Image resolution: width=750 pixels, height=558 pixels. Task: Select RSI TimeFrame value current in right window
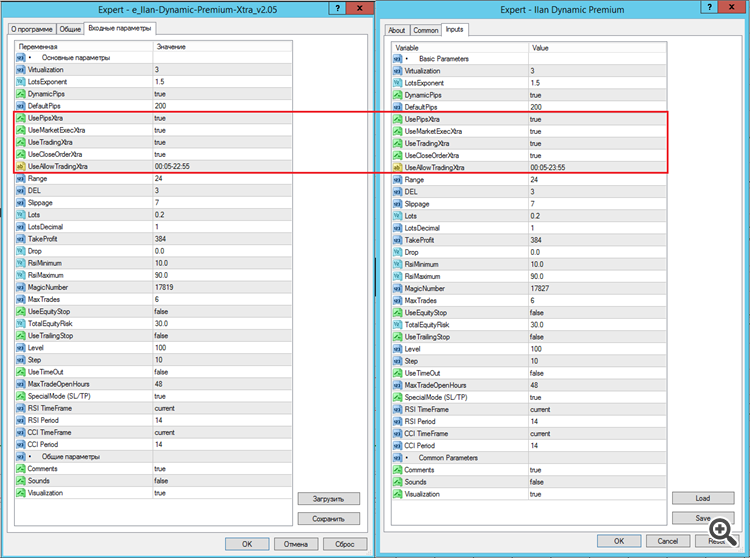click(540, 409)
